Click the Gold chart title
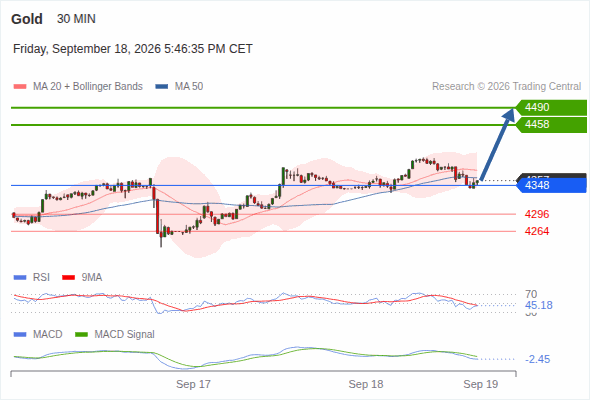The width and height of the screenshot is (590, 400). (x=27, y=19)
